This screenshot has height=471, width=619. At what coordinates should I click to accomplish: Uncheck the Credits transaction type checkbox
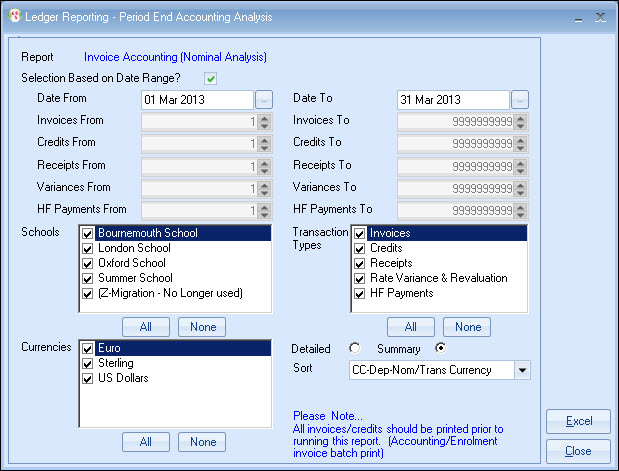(x=359, y=248)
